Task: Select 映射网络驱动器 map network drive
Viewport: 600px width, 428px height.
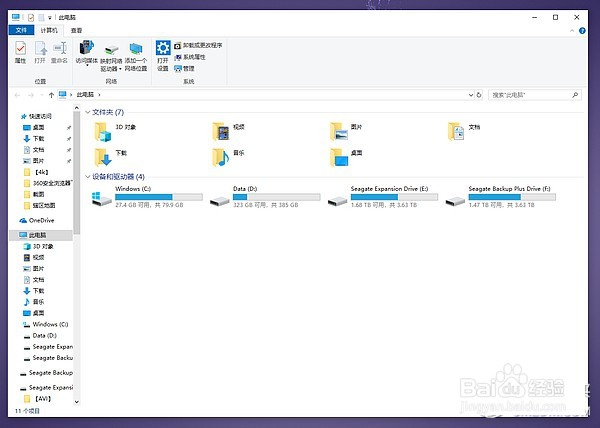Action: pyautogui.click(x=111, y=57)
